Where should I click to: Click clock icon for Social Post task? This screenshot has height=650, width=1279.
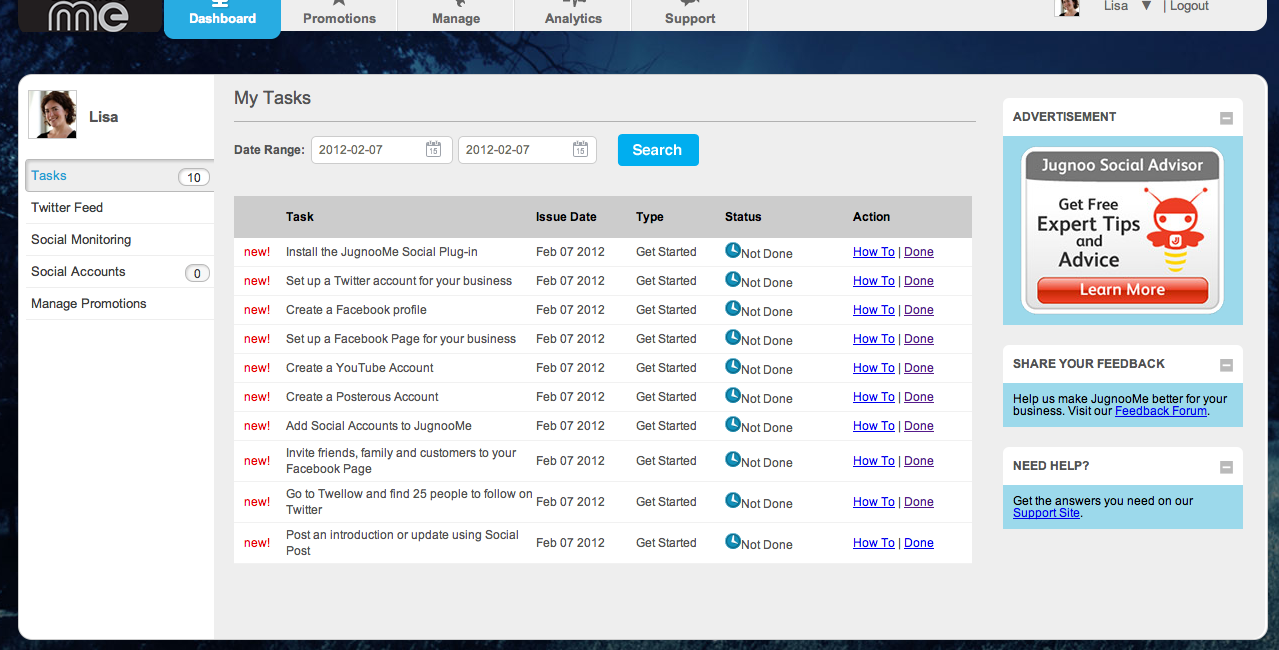click(x=733, y=541)
